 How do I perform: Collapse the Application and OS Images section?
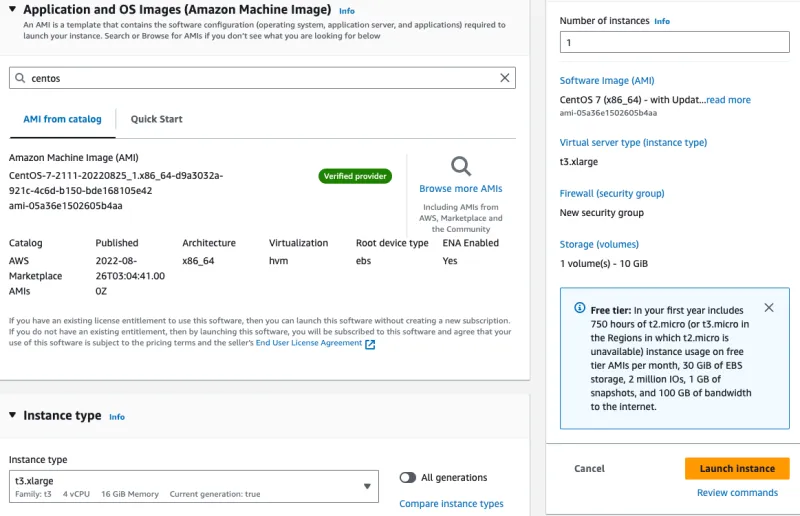click(12, 9)
